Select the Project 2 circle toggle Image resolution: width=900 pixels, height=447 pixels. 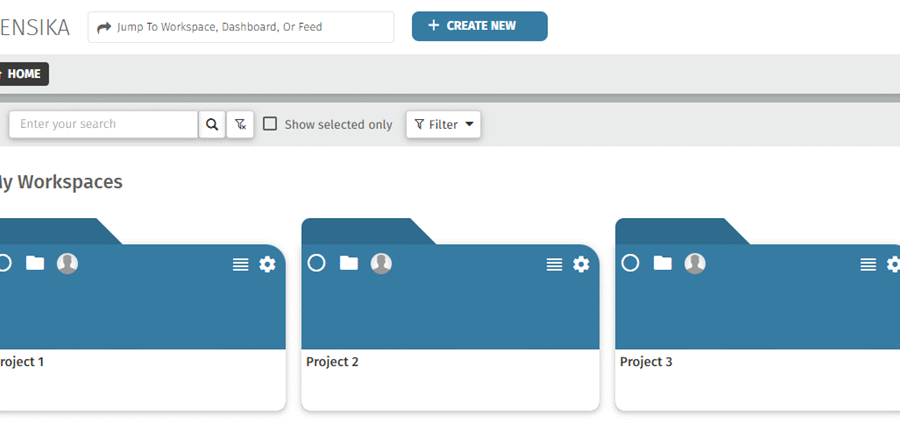click(316, 263)
